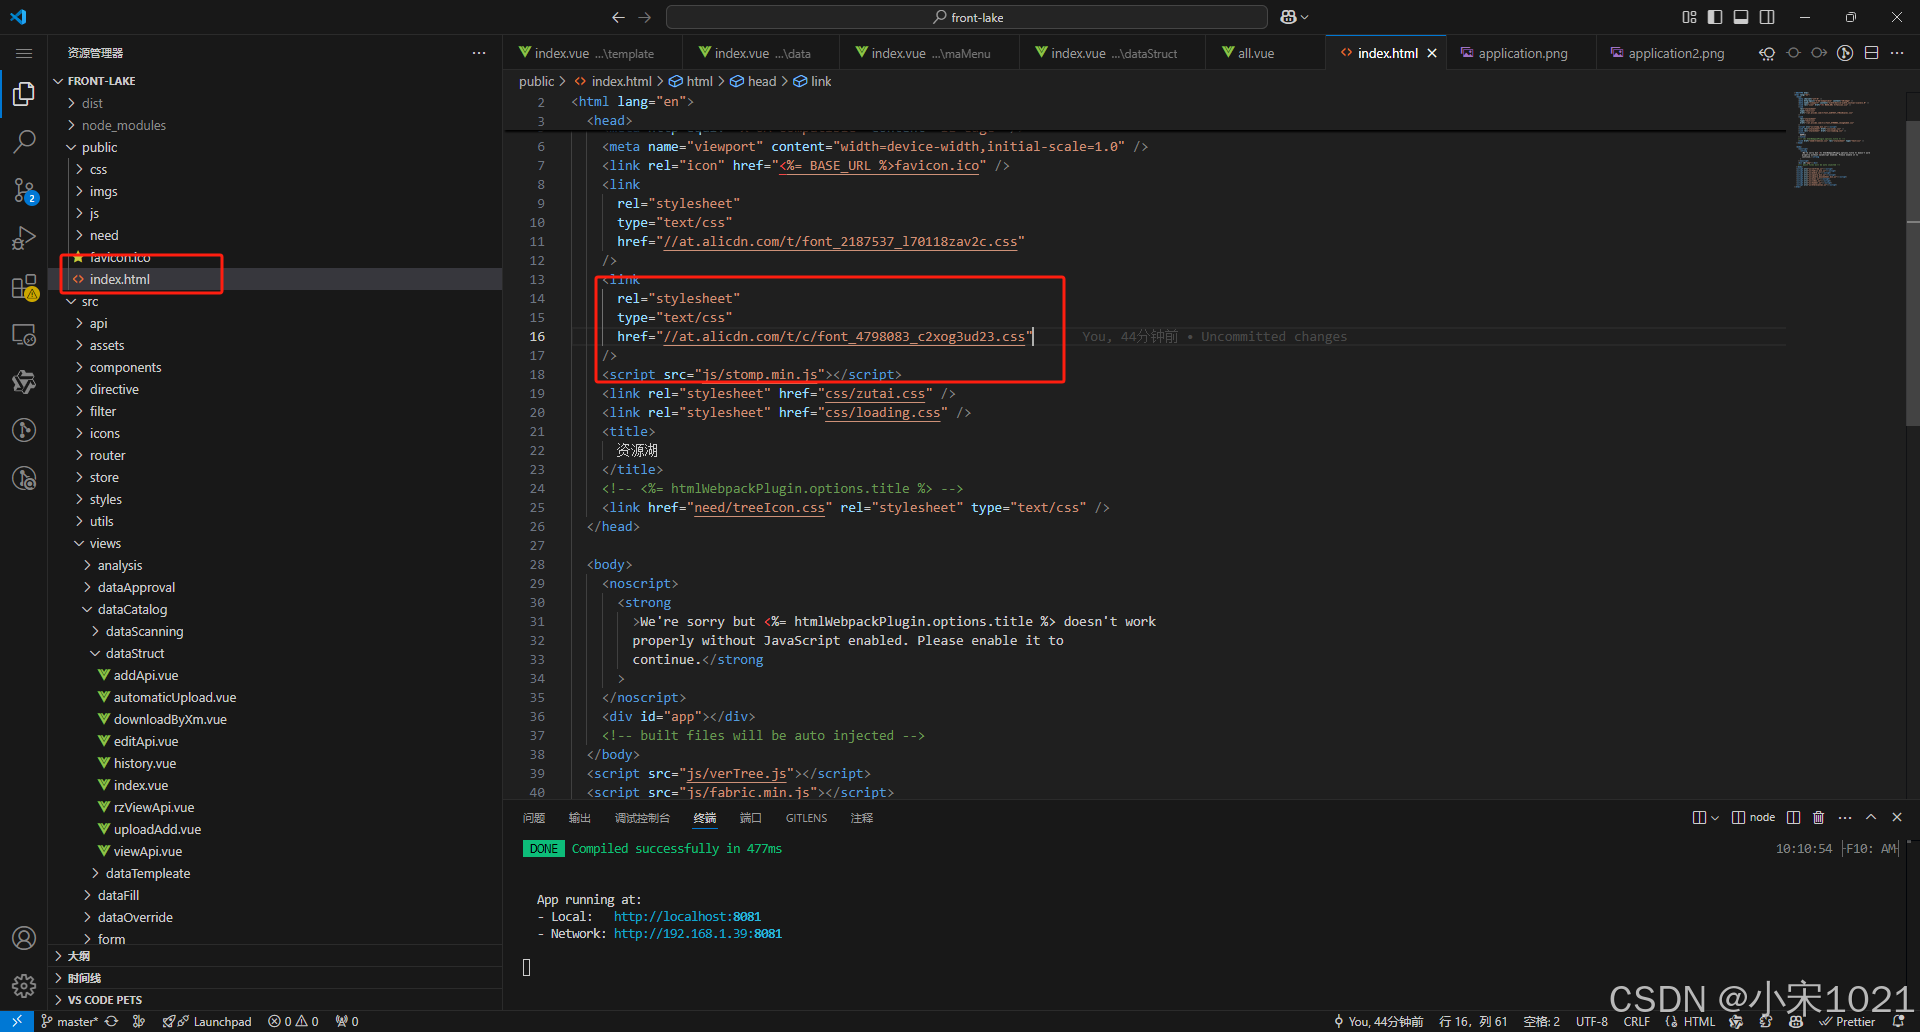Expand the node_modules folder

[x=123, y=125]
